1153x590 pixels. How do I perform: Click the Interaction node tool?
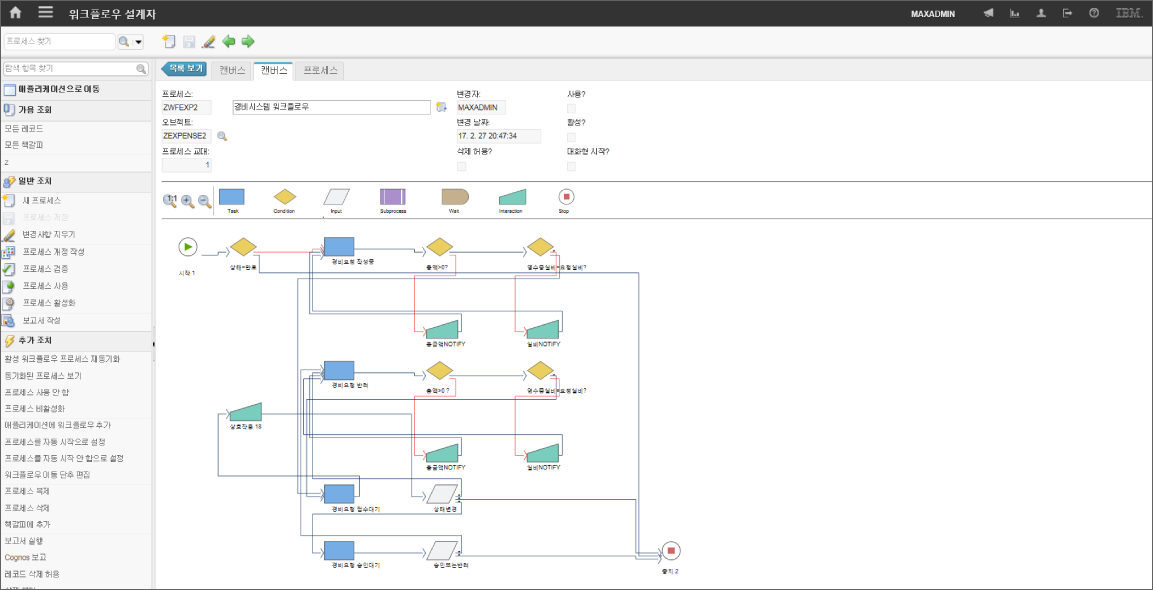pos(511,197)
